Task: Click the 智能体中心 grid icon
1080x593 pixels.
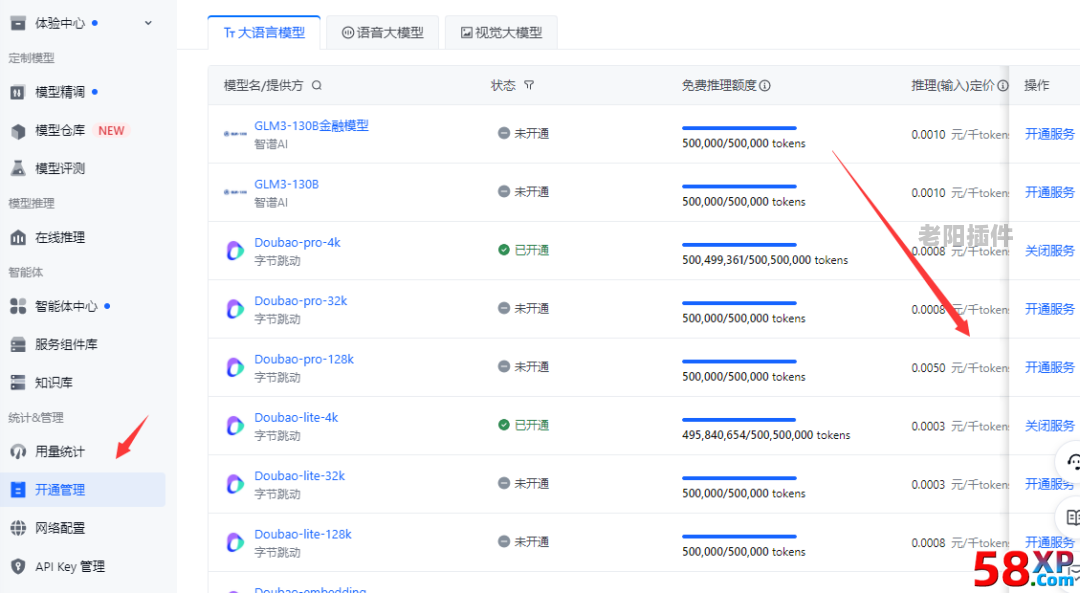Action: pos(18,306)
